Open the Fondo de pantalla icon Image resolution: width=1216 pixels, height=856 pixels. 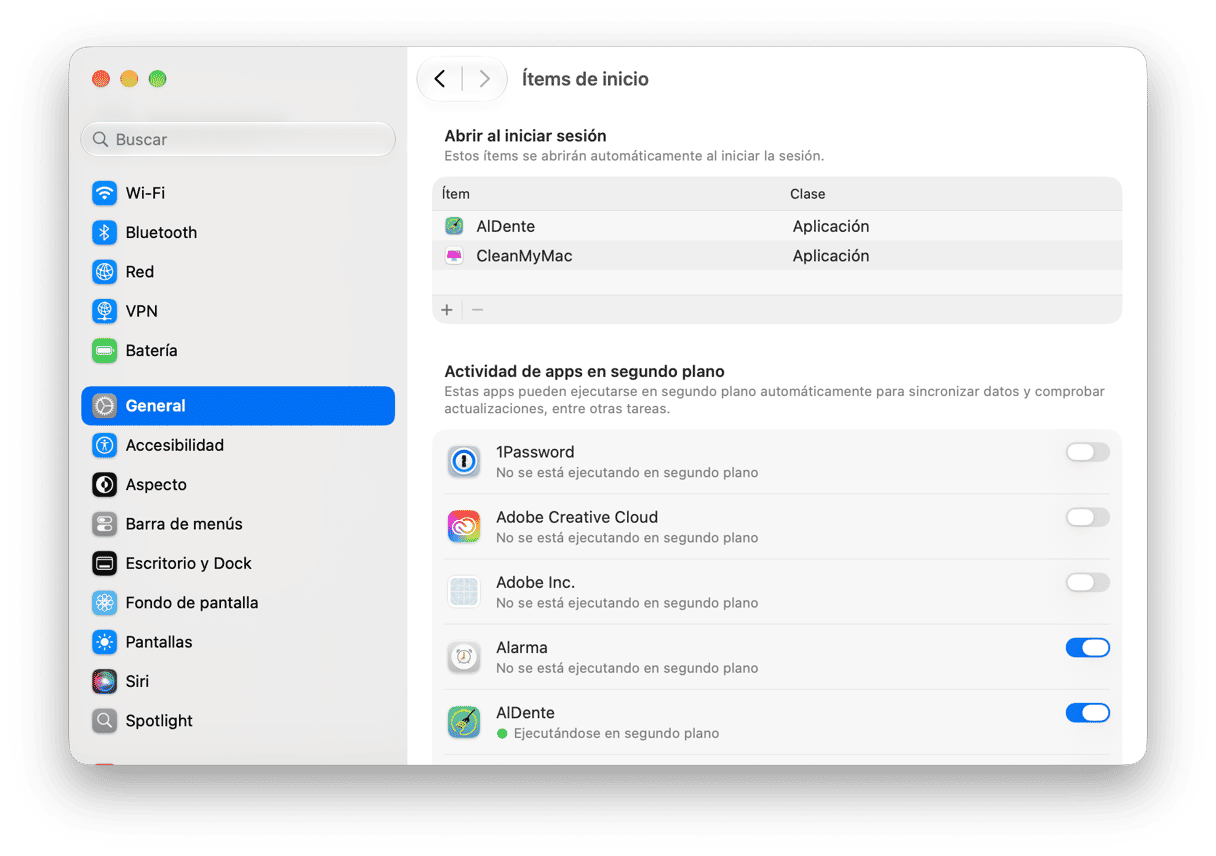coord(105,603)
